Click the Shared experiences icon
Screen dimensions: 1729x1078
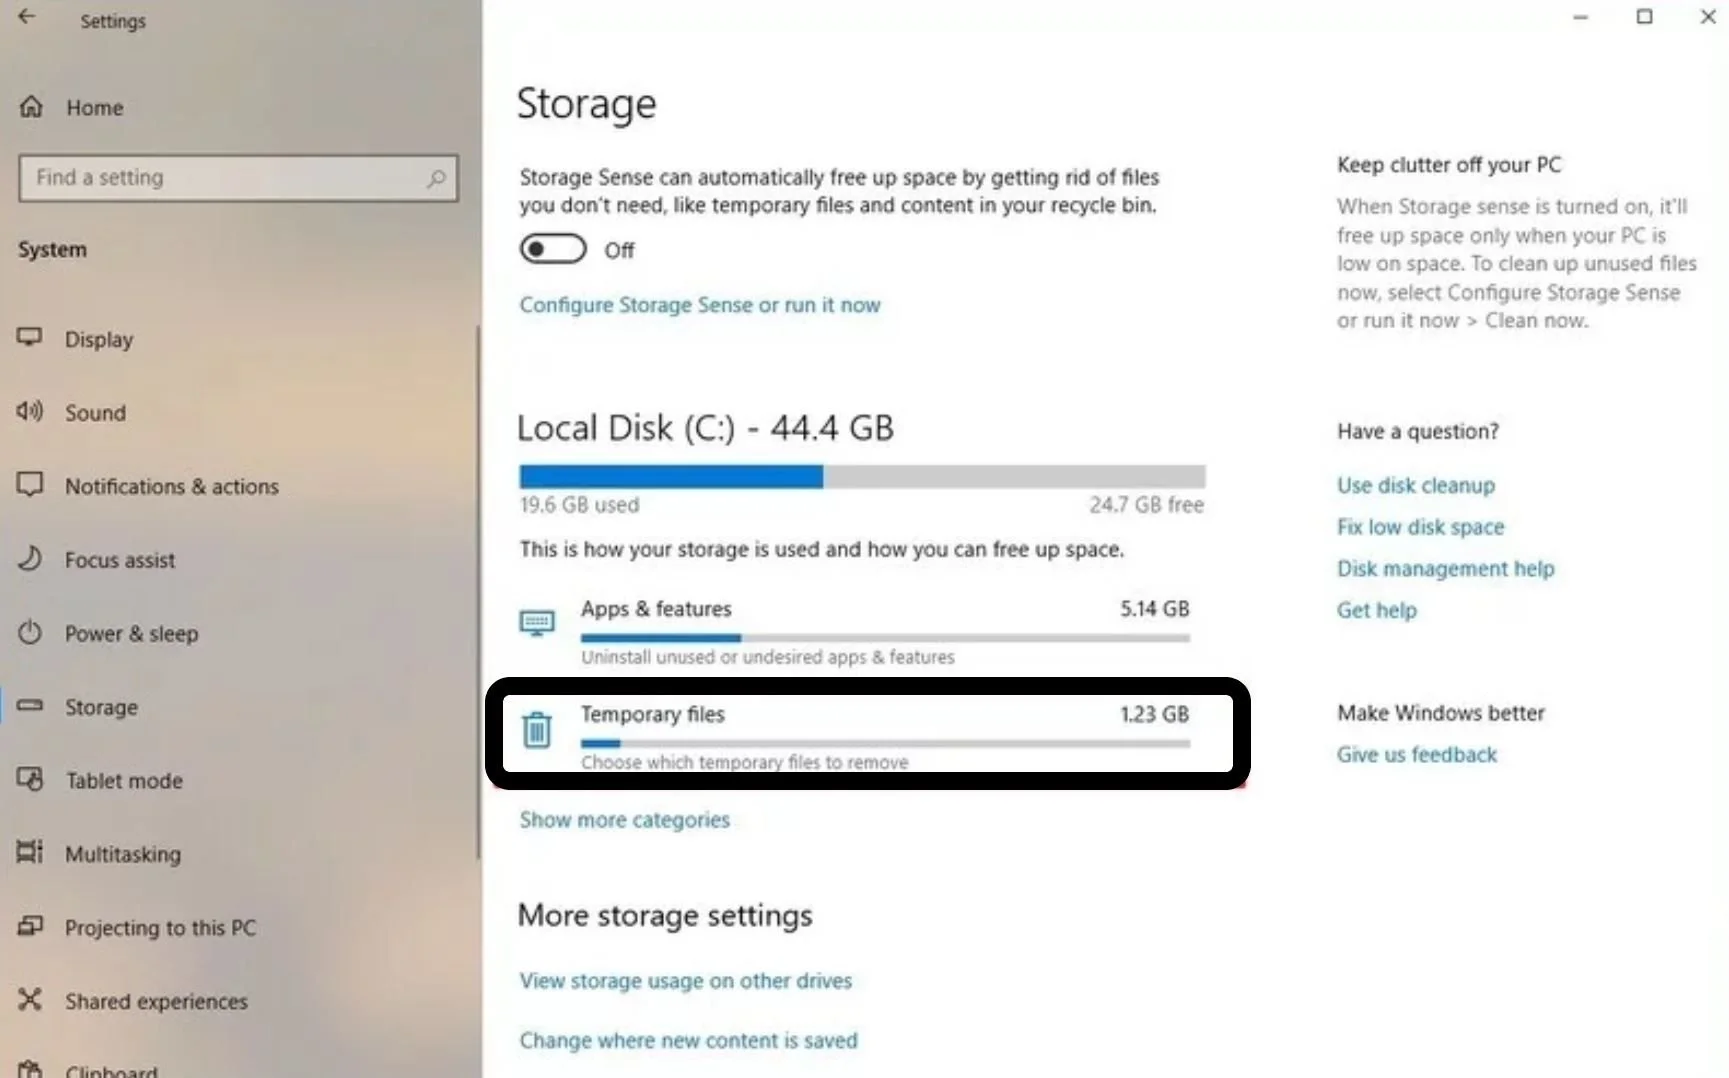(30, 999)
